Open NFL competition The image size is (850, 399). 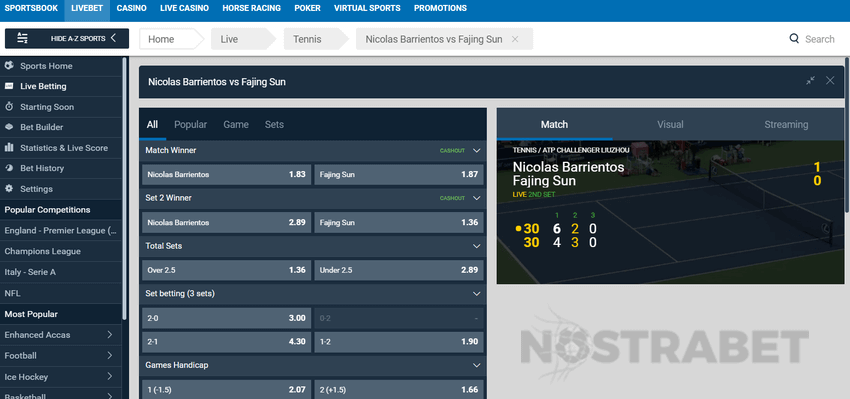click(61, 293)
